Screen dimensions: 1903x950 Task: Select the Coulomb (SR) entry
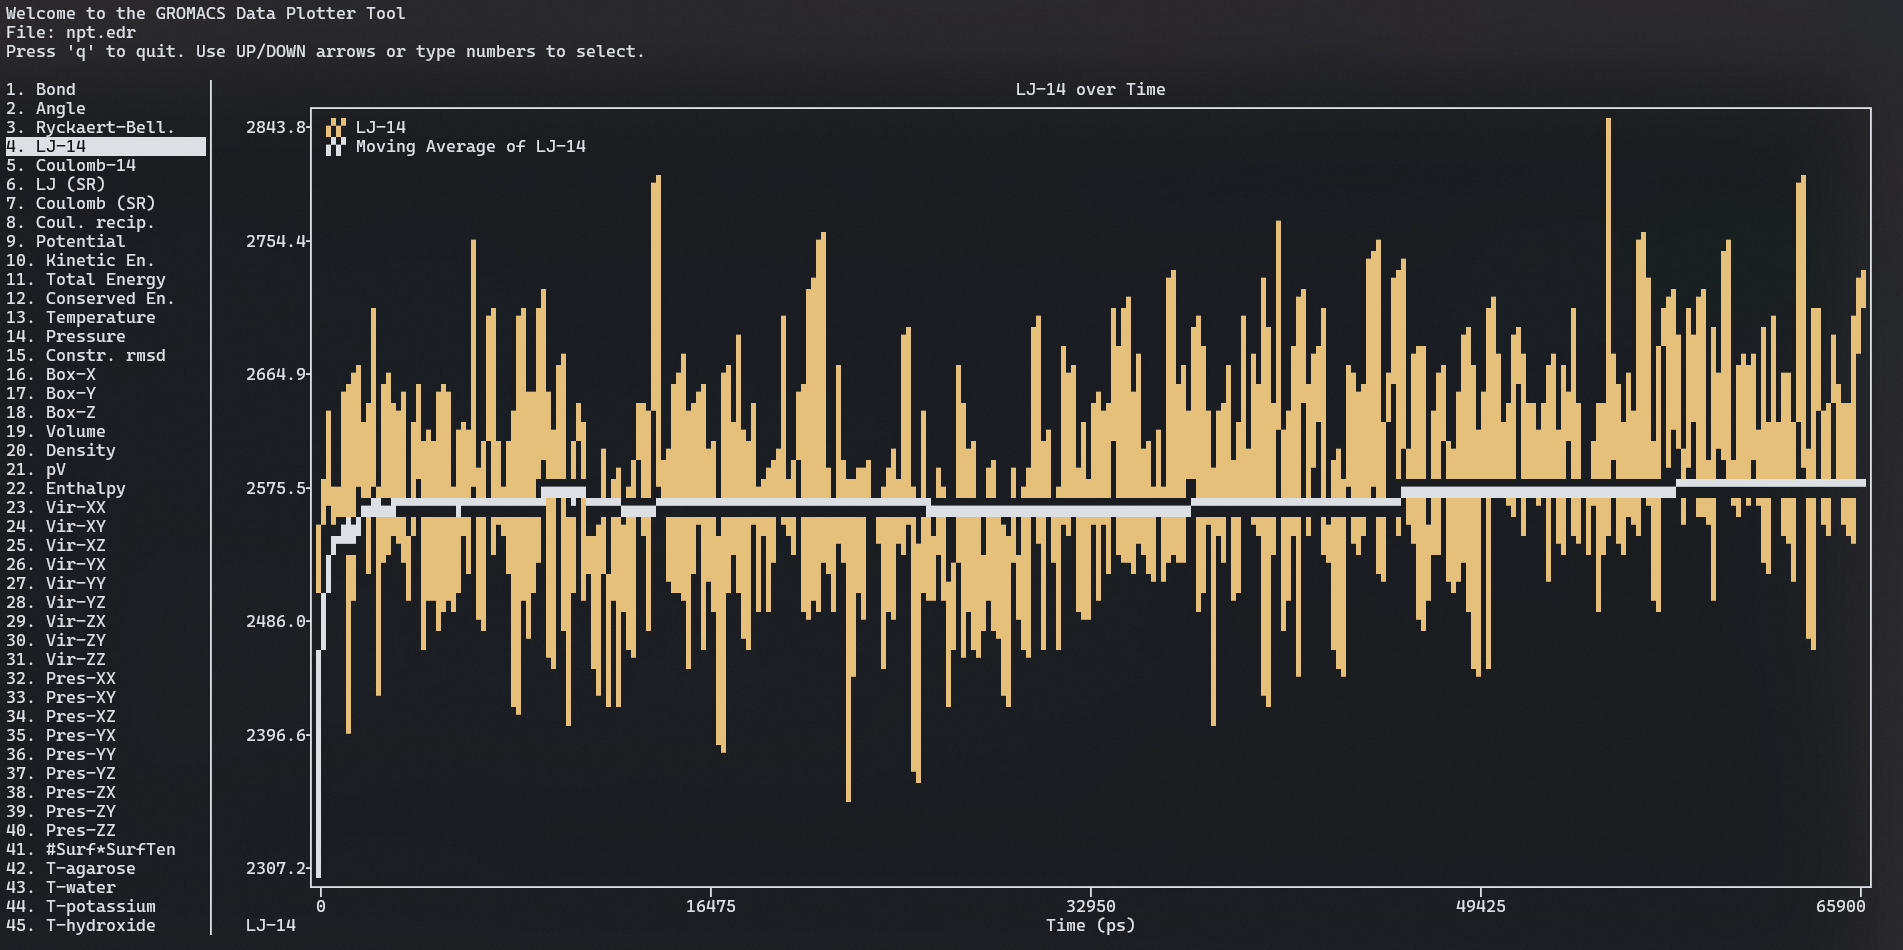(81, 203)
